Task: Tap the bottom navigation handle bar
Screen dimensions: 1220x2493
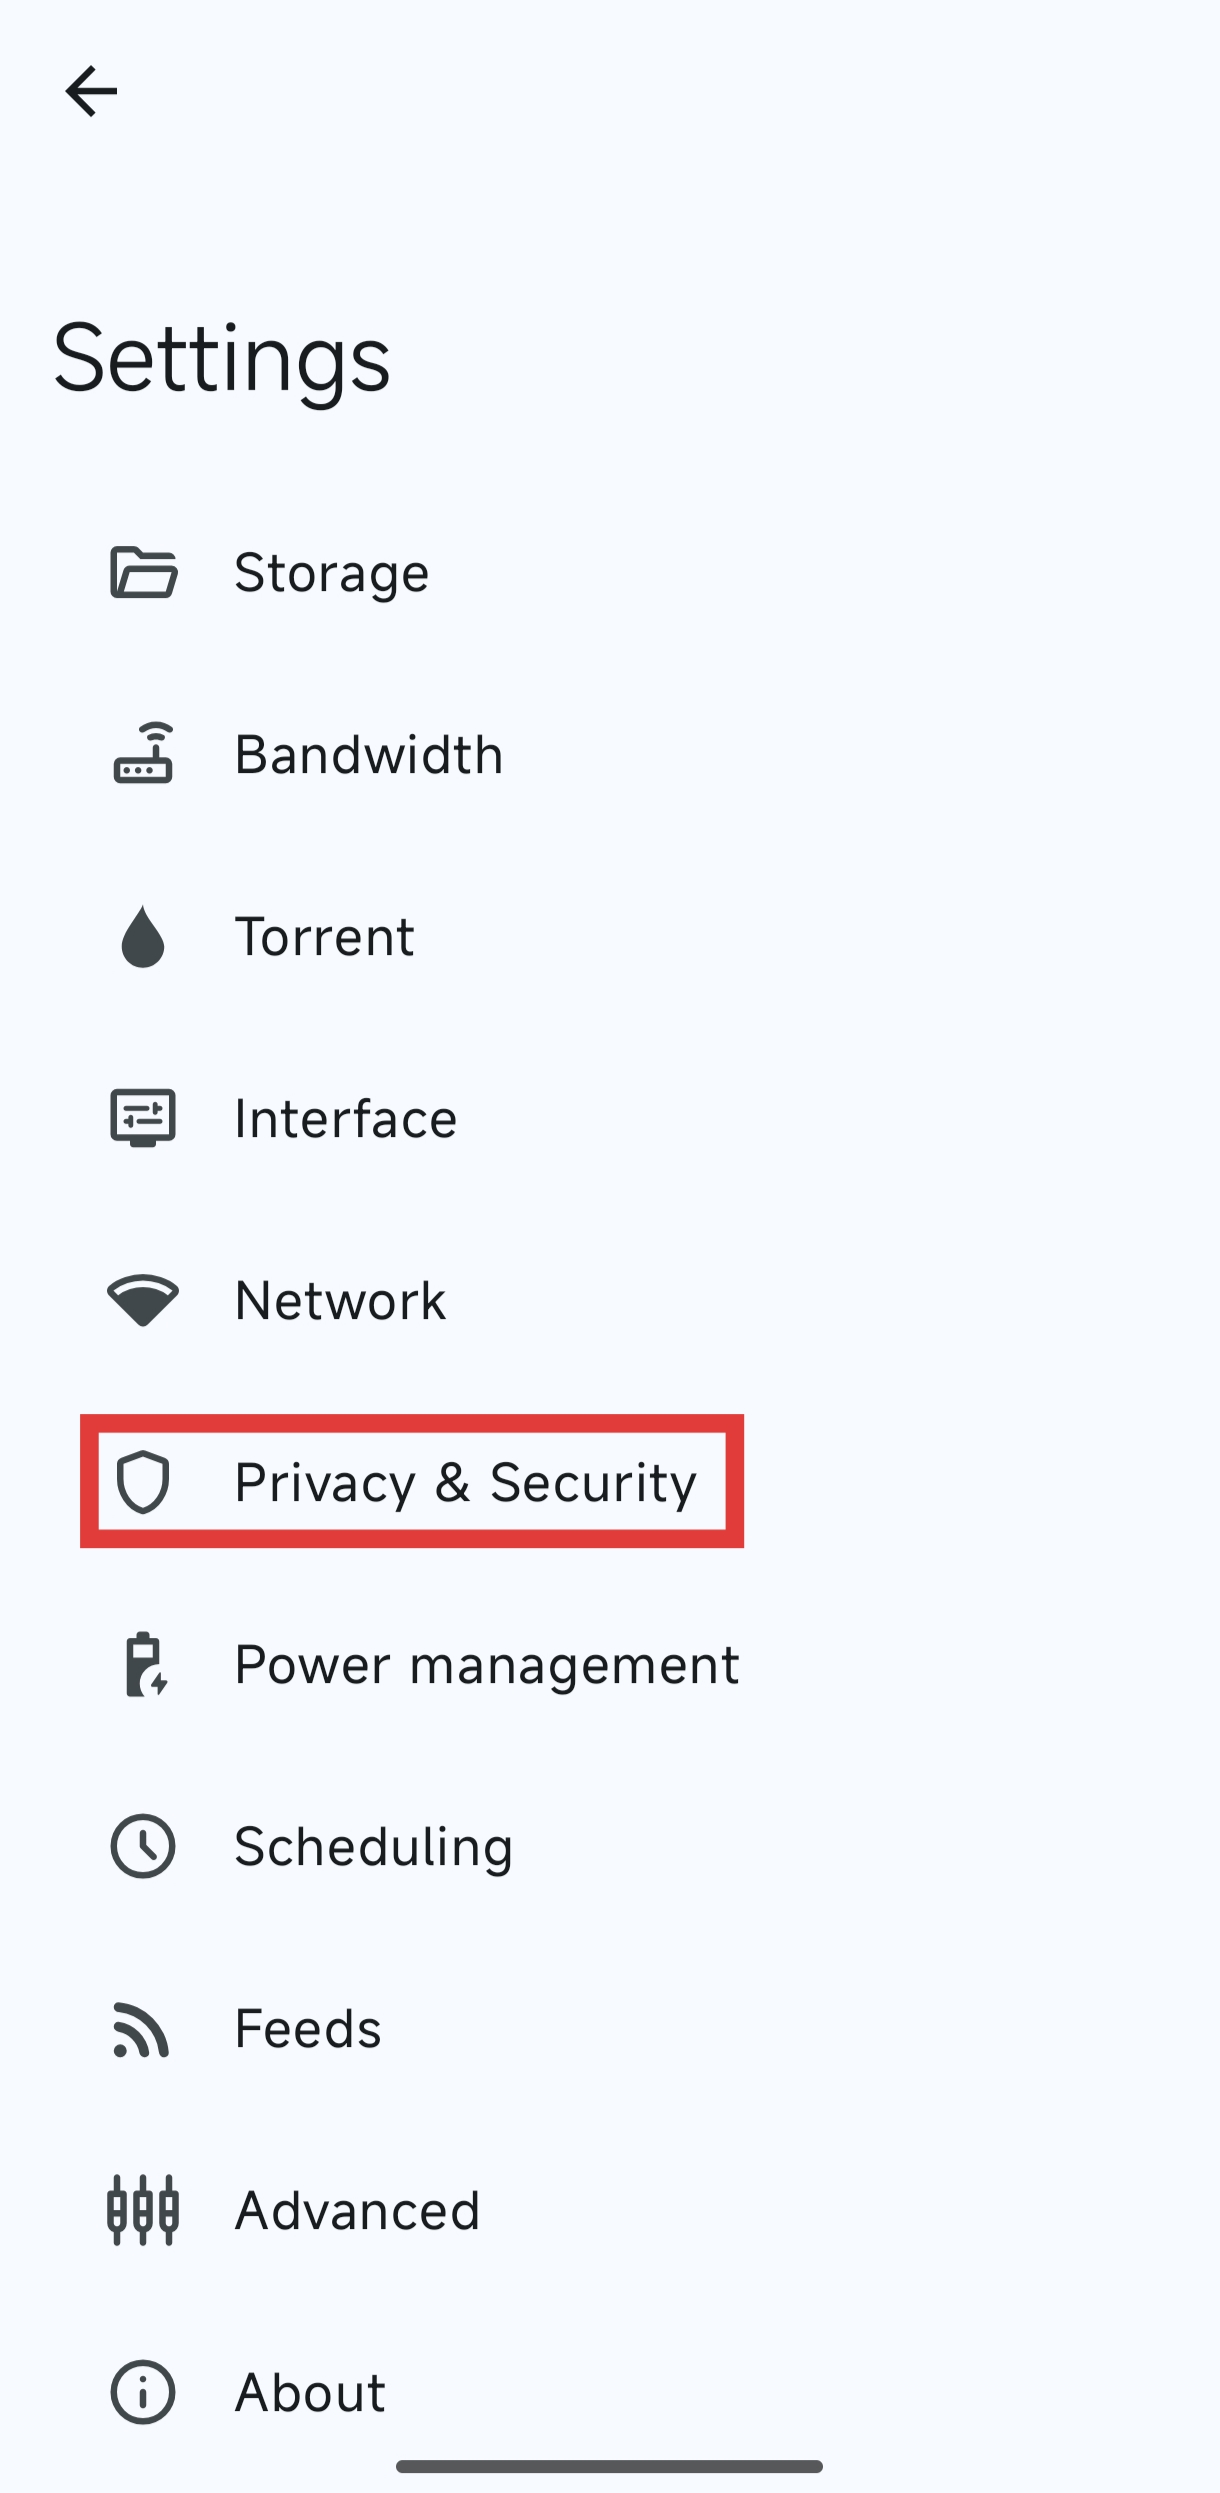Action: (609, 2467)
